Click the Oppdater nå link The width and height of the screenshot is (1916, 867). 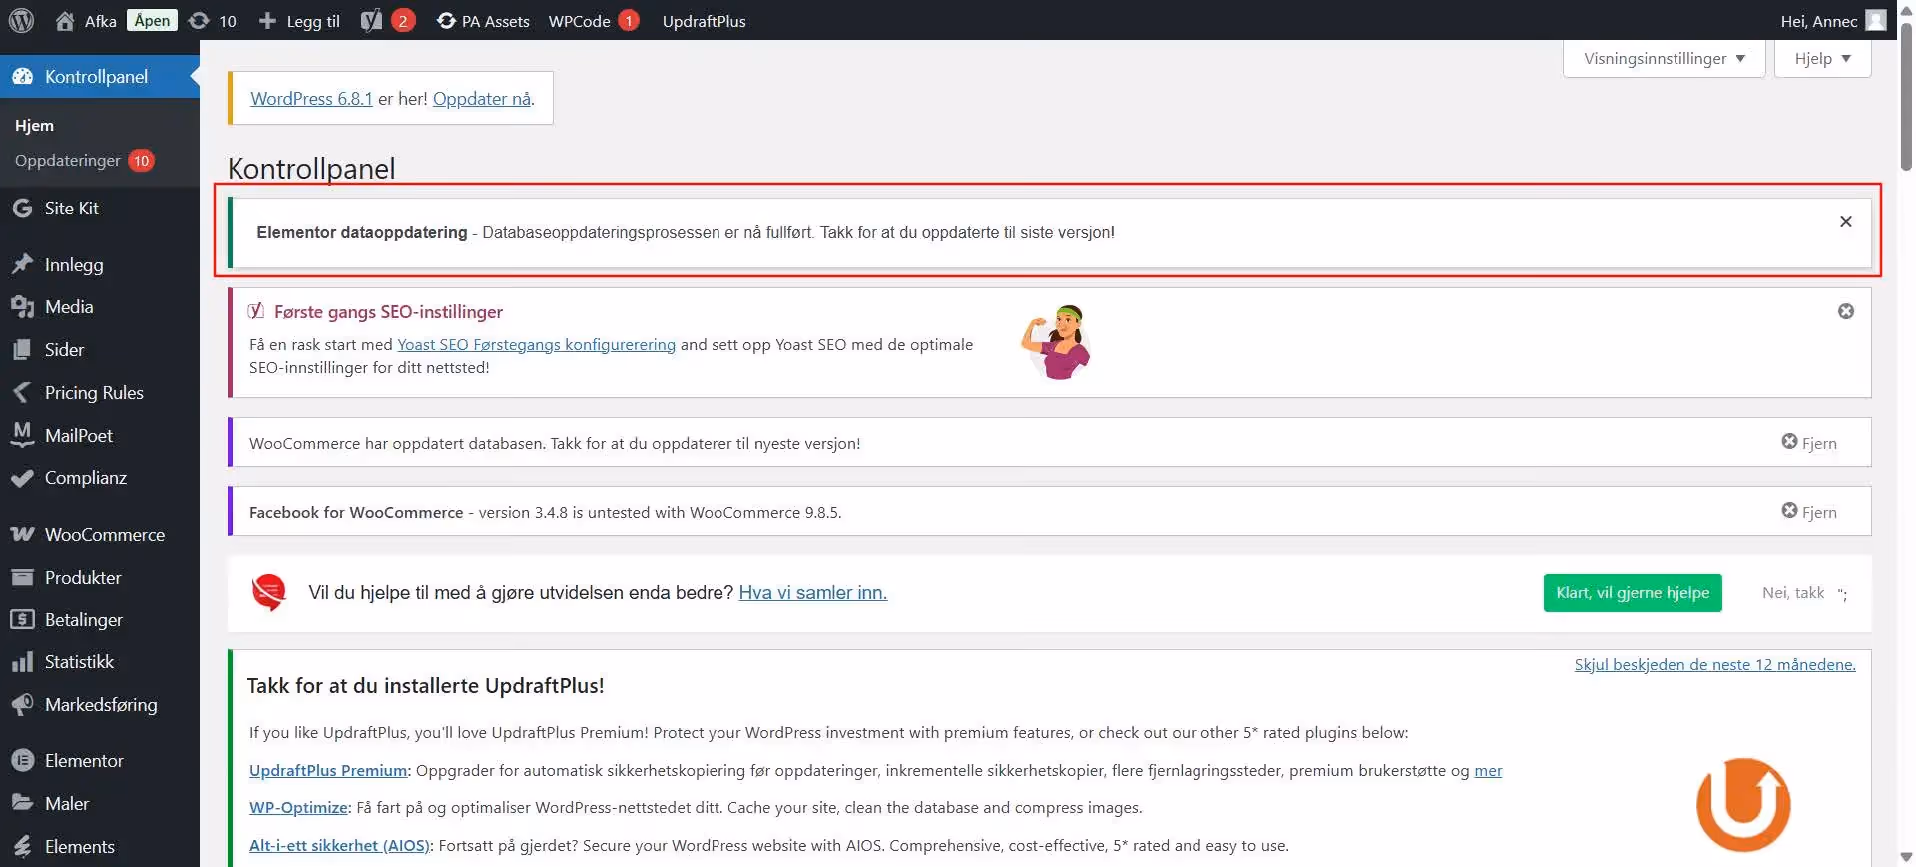[x=482, y=98]
